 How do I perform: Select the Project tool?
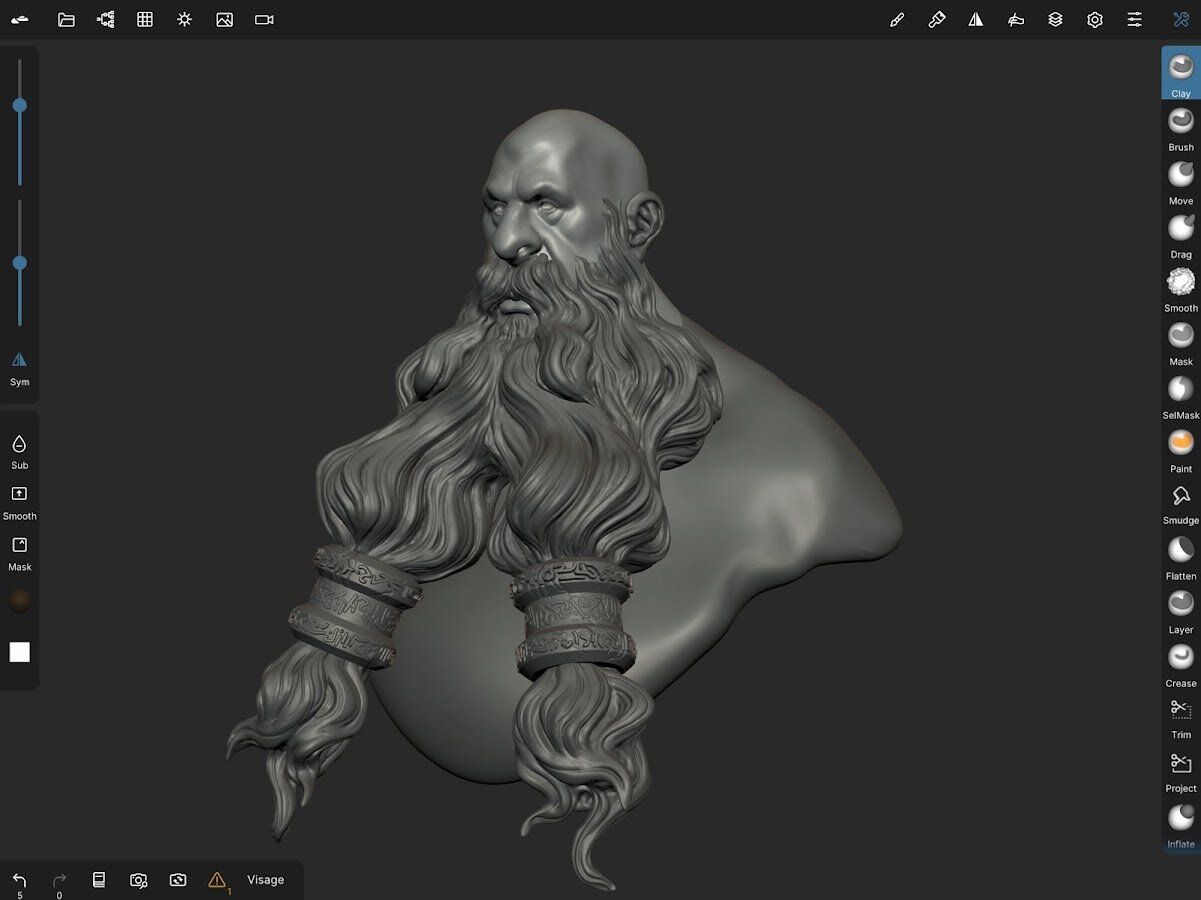click(x=1180, y=768)
